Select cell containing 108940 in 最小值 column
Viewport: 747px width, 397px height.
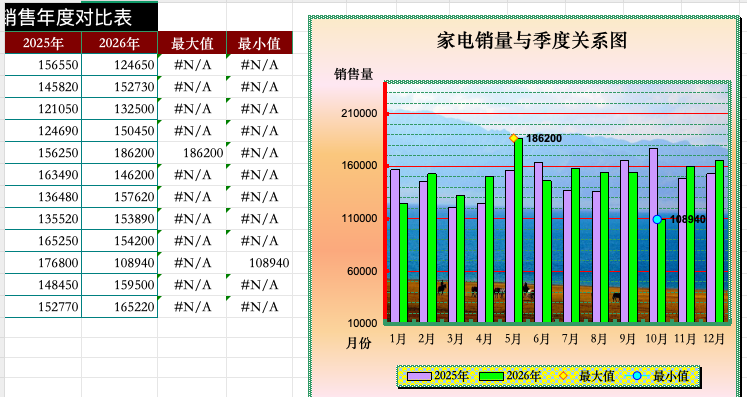coord(259,263)
